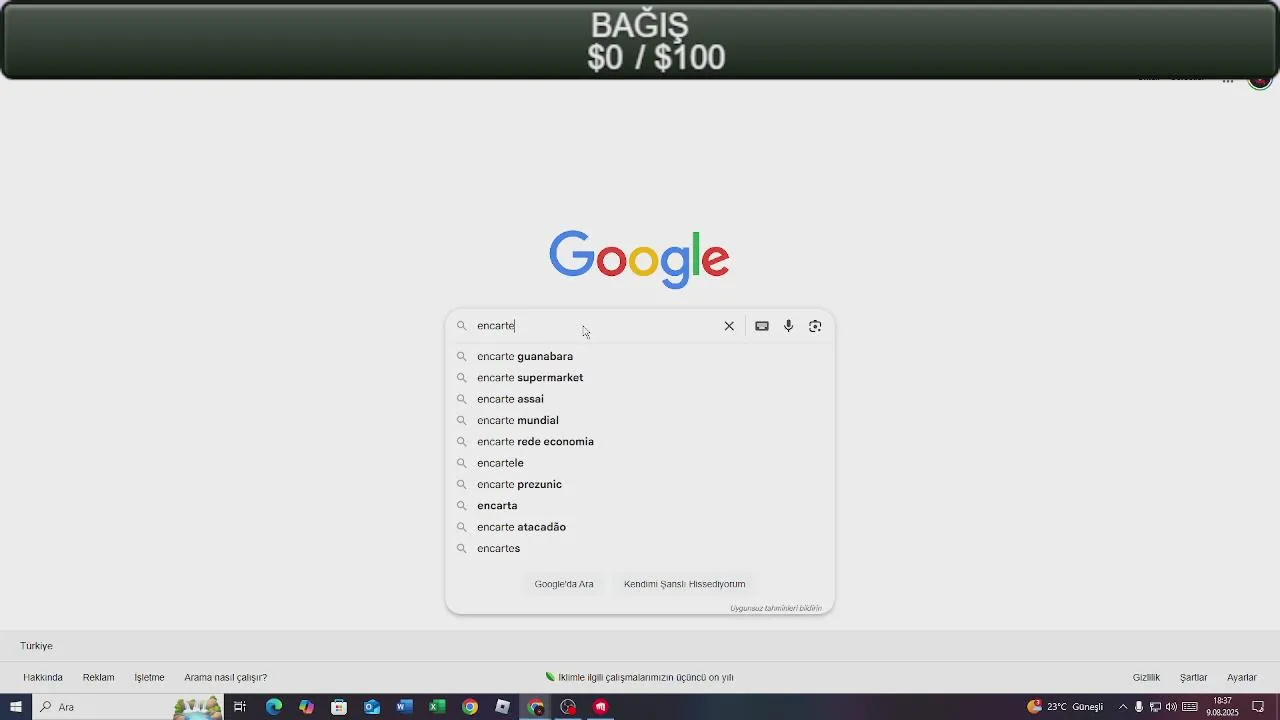The width and height of the screenshot is (1280, 720).
Task: Open Google Chrome from the taskbar
Action: point(470,707)
